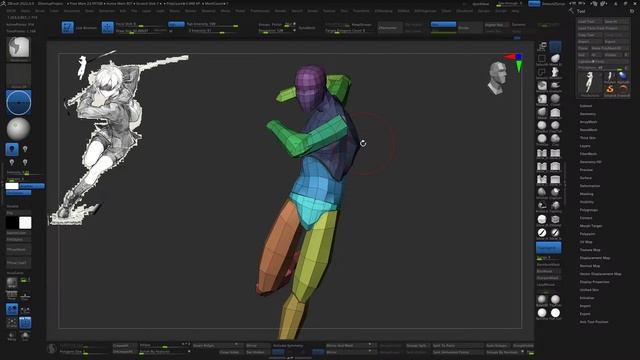This screenshot has width=640, height=360.
Task: Select the circle-with-slash slice brush on right
Action: [555, 233]
